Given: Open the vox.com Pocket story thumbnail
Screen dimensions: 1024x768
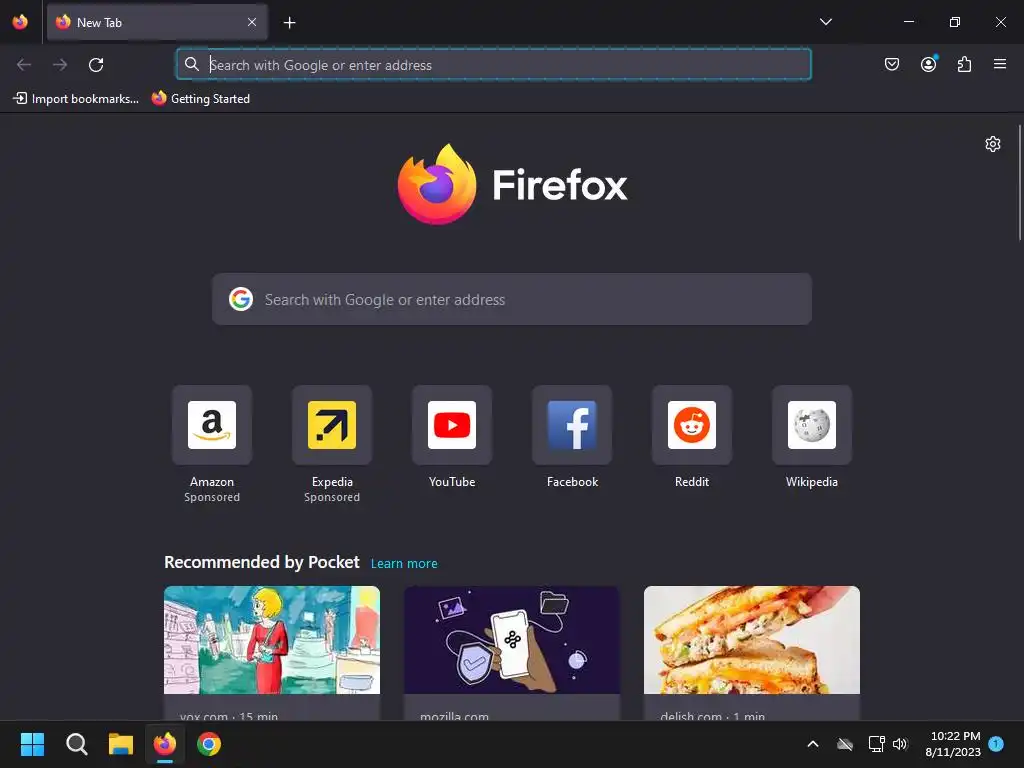Looking at the screenshot, I should click(x=272, y=640).
